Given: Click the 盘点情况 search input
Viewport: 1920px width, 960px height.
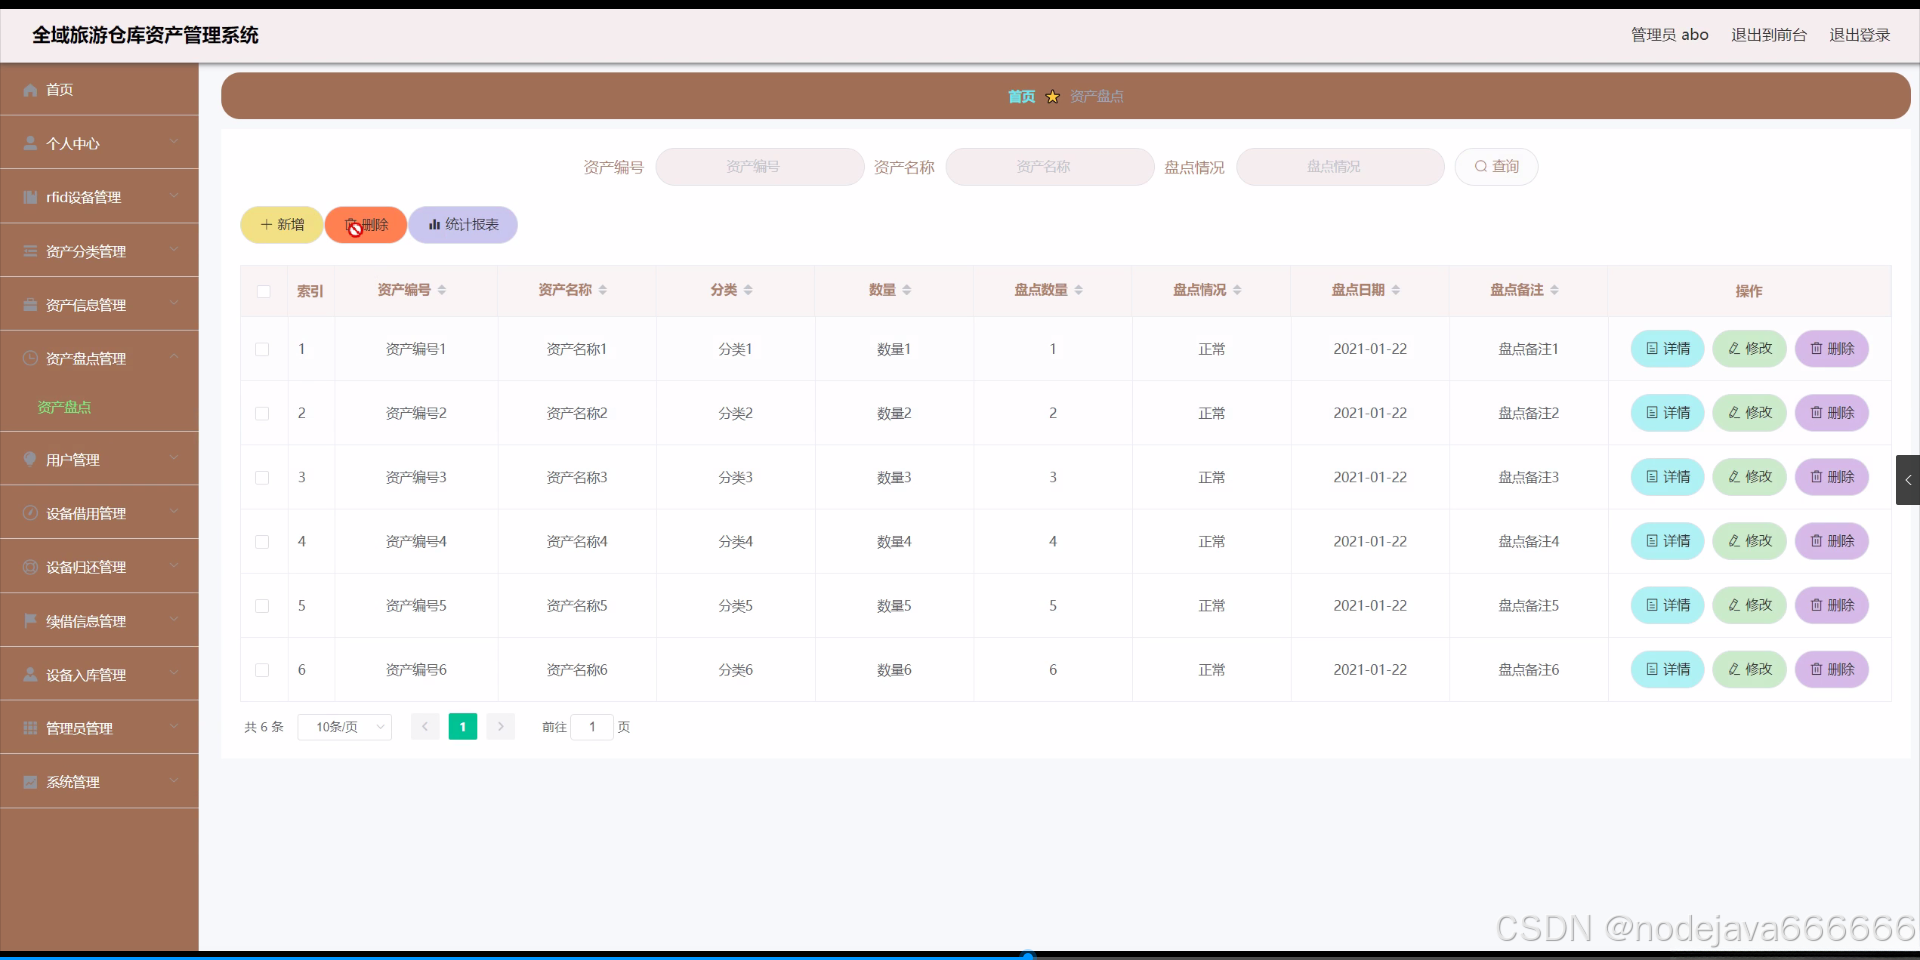Looking at the screenshot, I should 1340,167.
